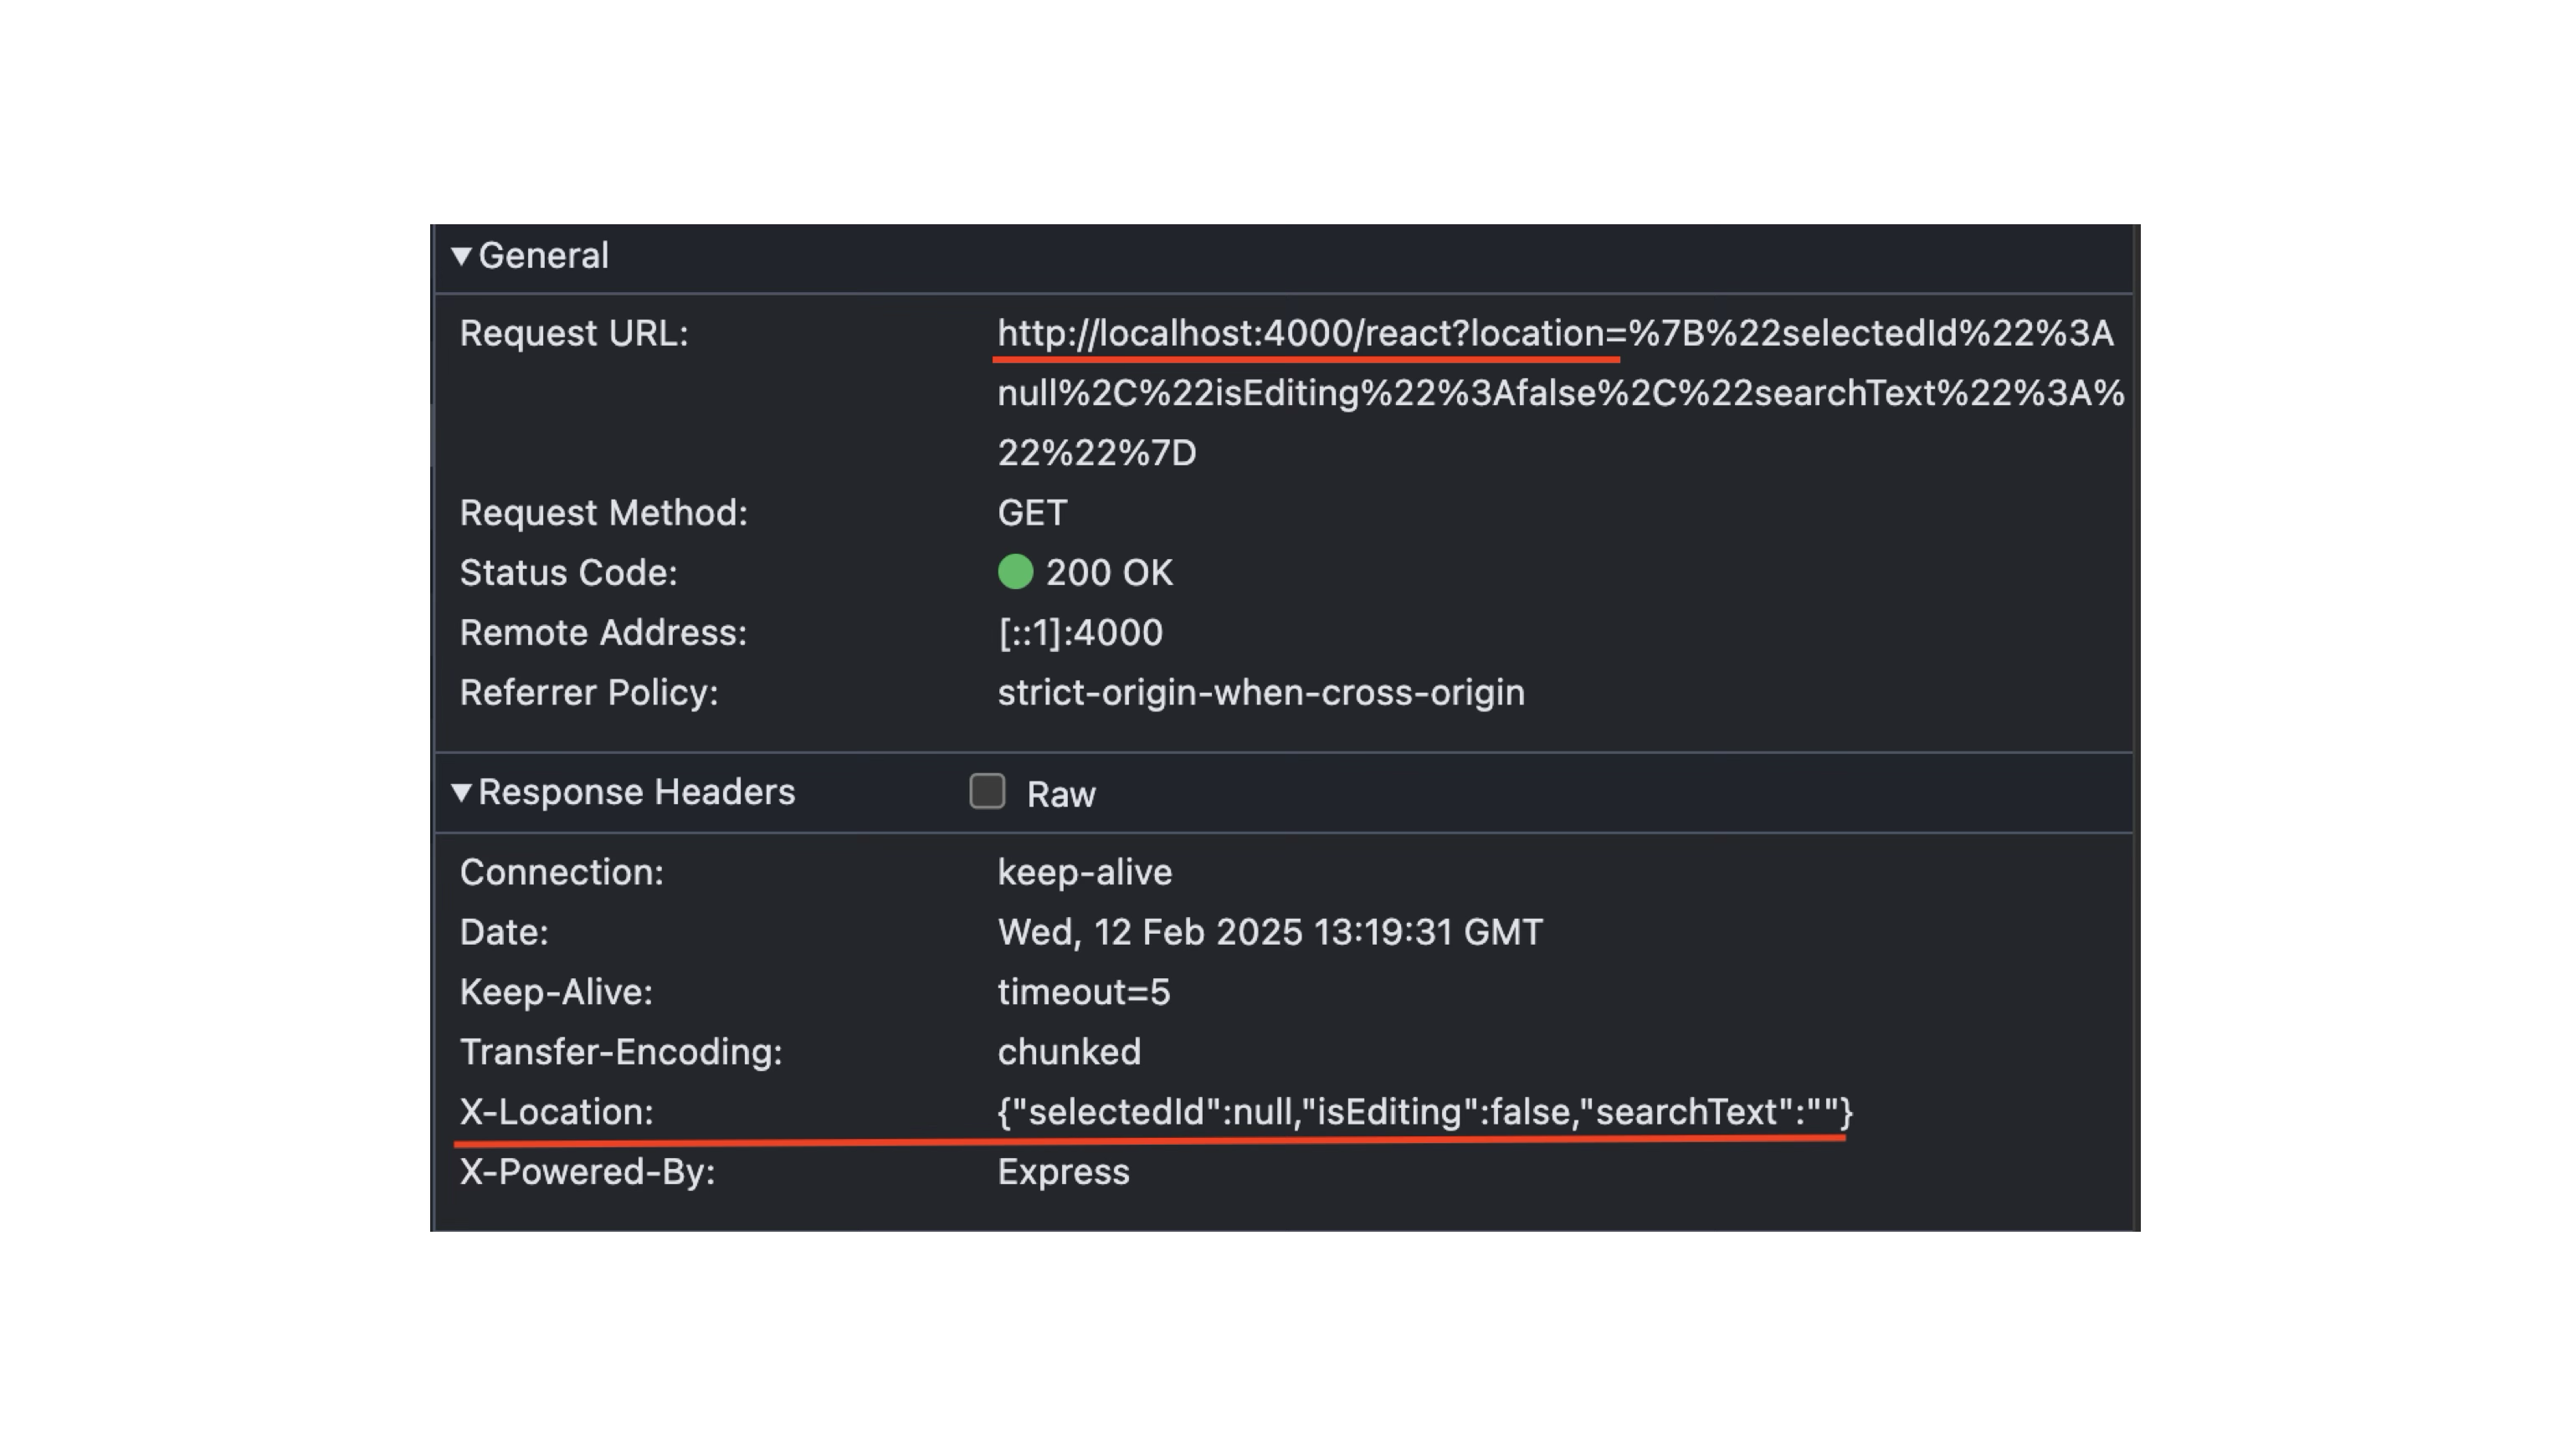Click the strict-origin-when-cross-origin policy value
The width and height of the screenshot is (2571, 1456).
(x=1261, y=693)
